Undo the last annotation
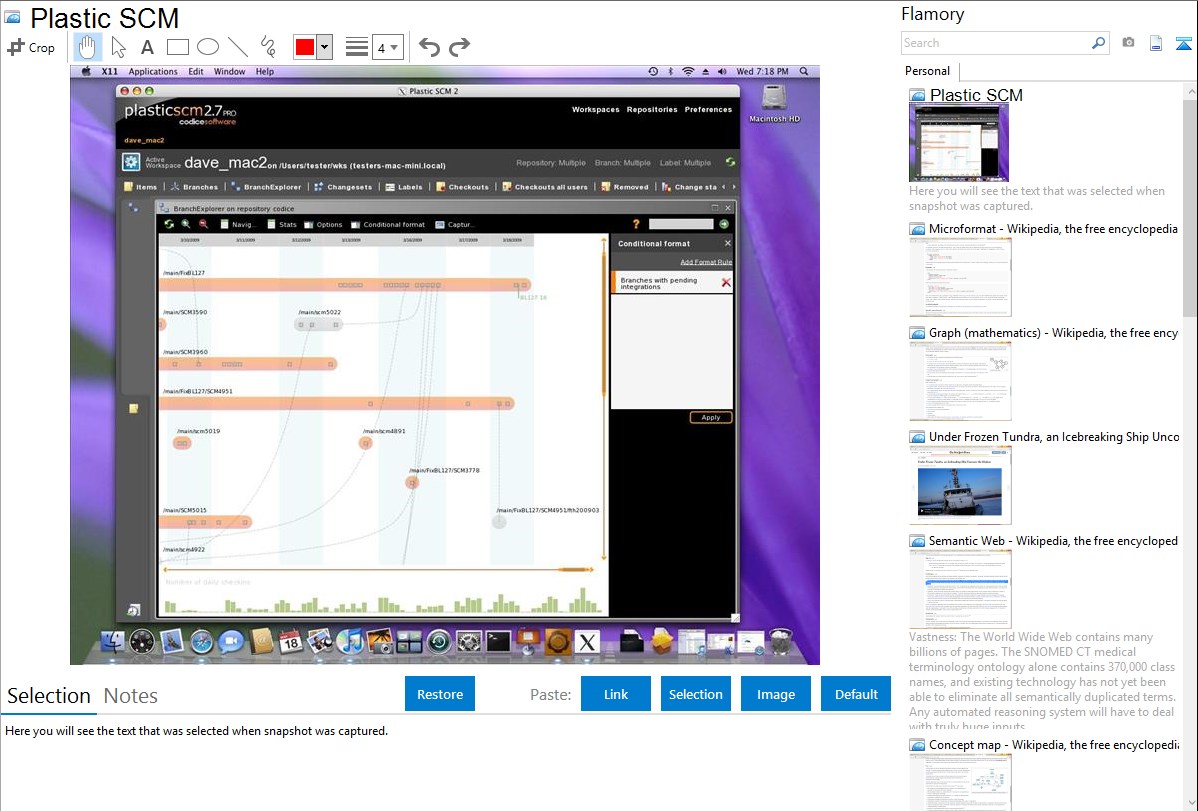Viewport: 1198px width, 811px height. [x=429, y=47]
